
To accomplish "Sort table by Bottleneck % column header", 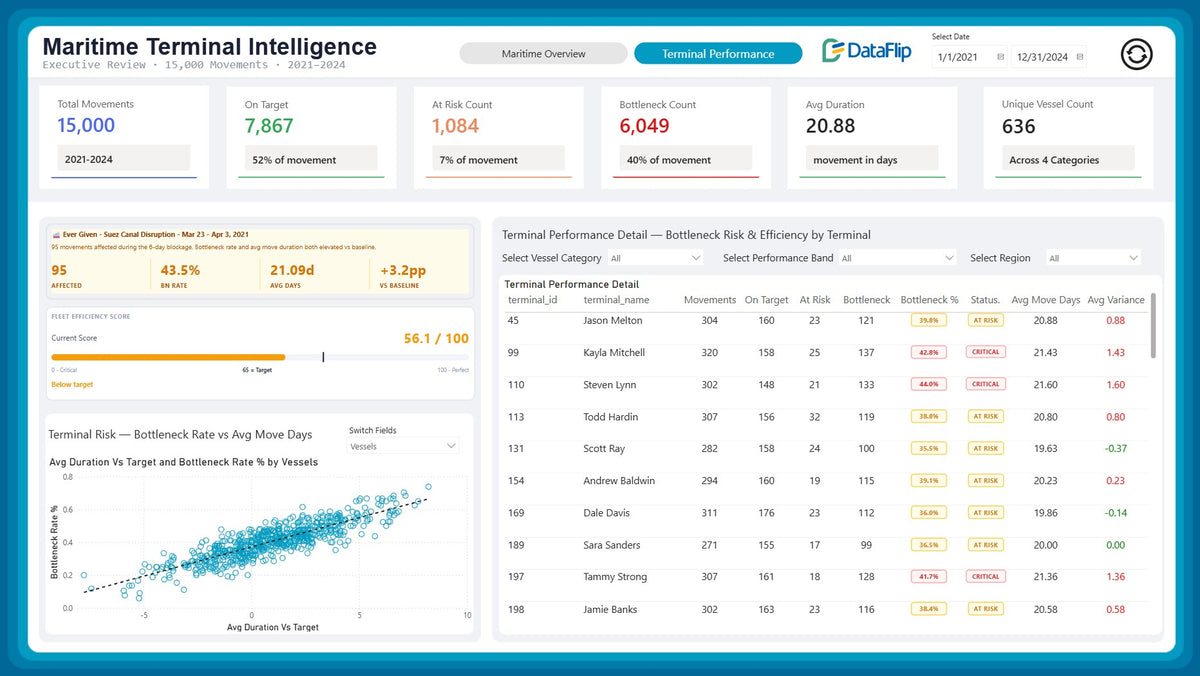I will click(929, 300).
